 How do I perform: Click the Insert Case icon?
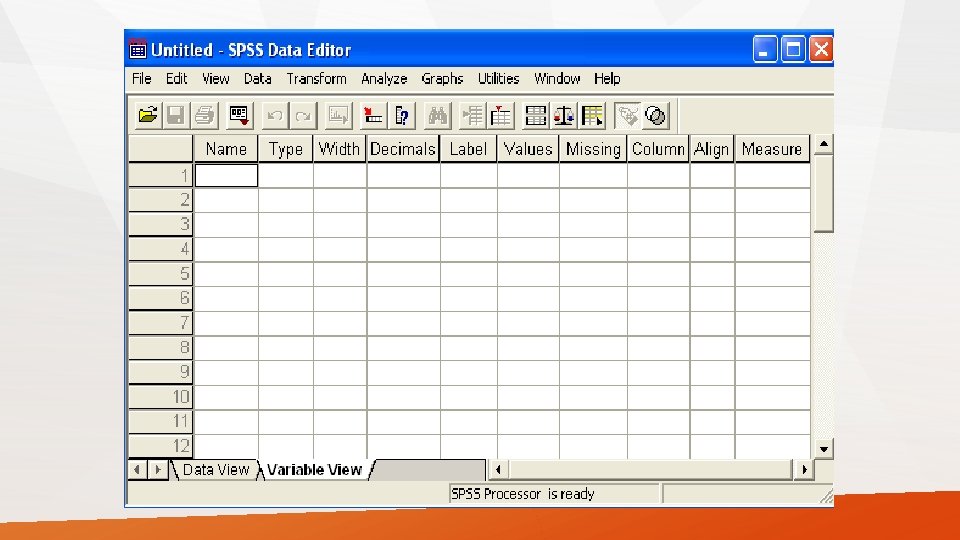(472, 115)
